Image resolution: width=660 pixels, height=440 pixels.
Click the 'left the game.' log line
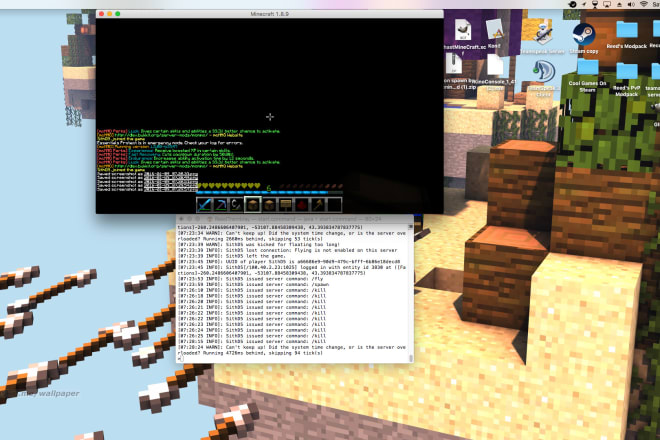click(x=232, y=256)
